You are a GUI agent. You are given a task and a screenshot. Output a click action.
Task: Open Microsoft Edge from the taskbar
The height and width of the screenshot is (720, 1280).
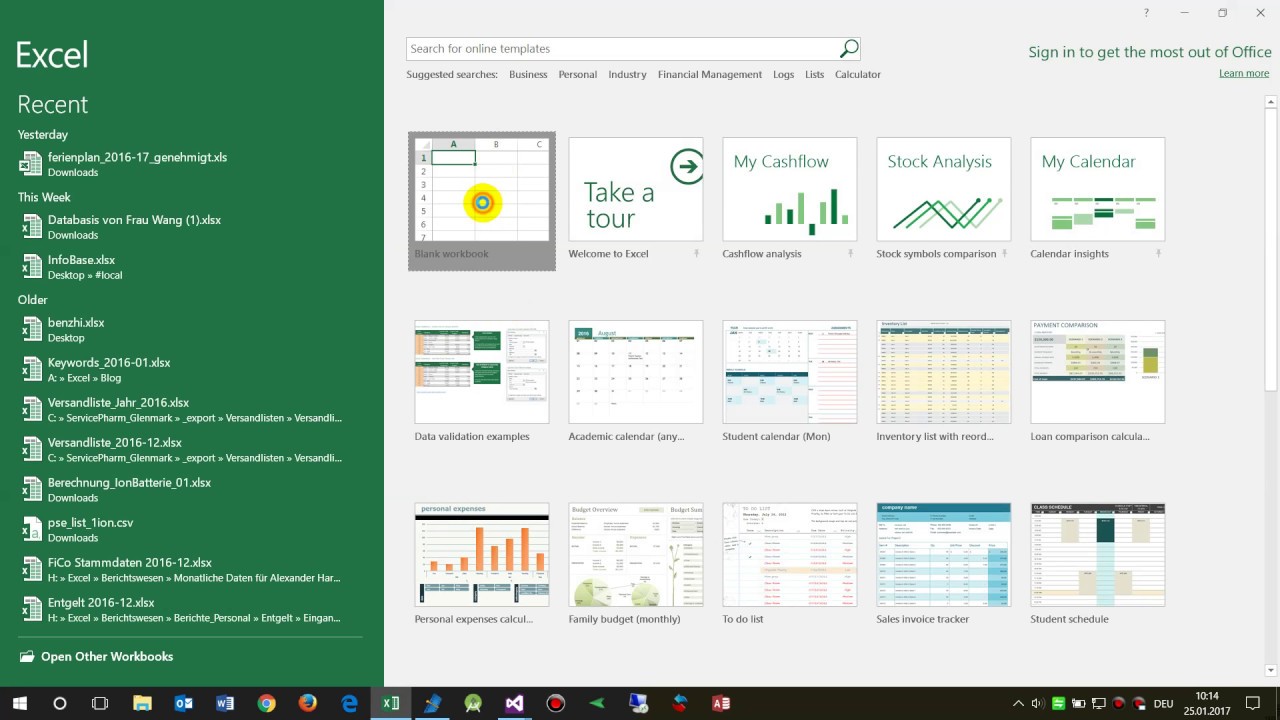[x=349, y=703]
